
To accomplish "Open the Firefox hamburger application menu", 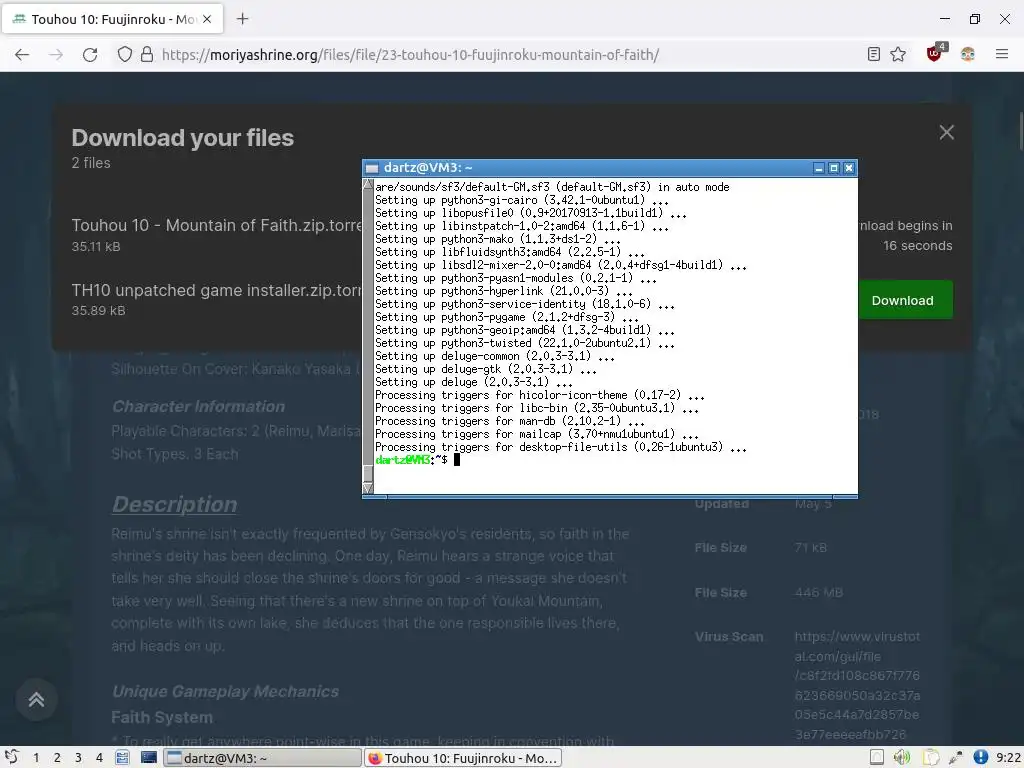I will [1002, 54].
